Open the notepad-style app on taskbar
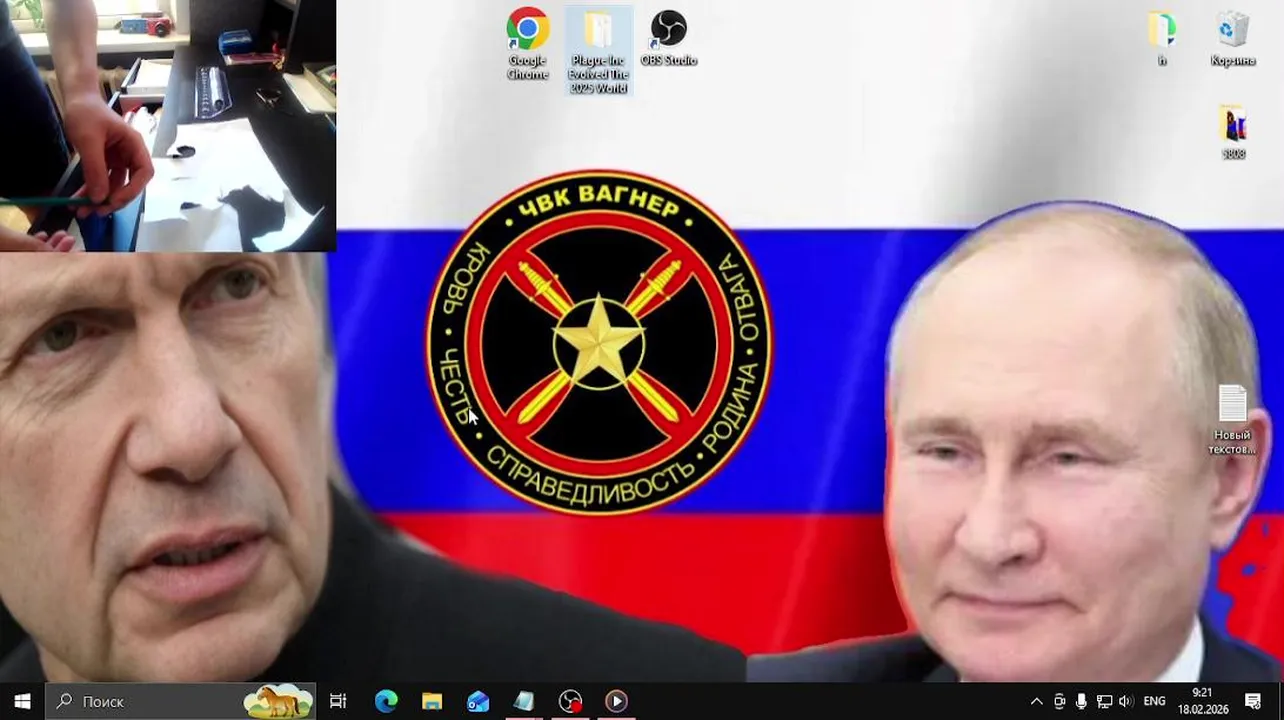The image size is (1284, 720). [524, 701]
